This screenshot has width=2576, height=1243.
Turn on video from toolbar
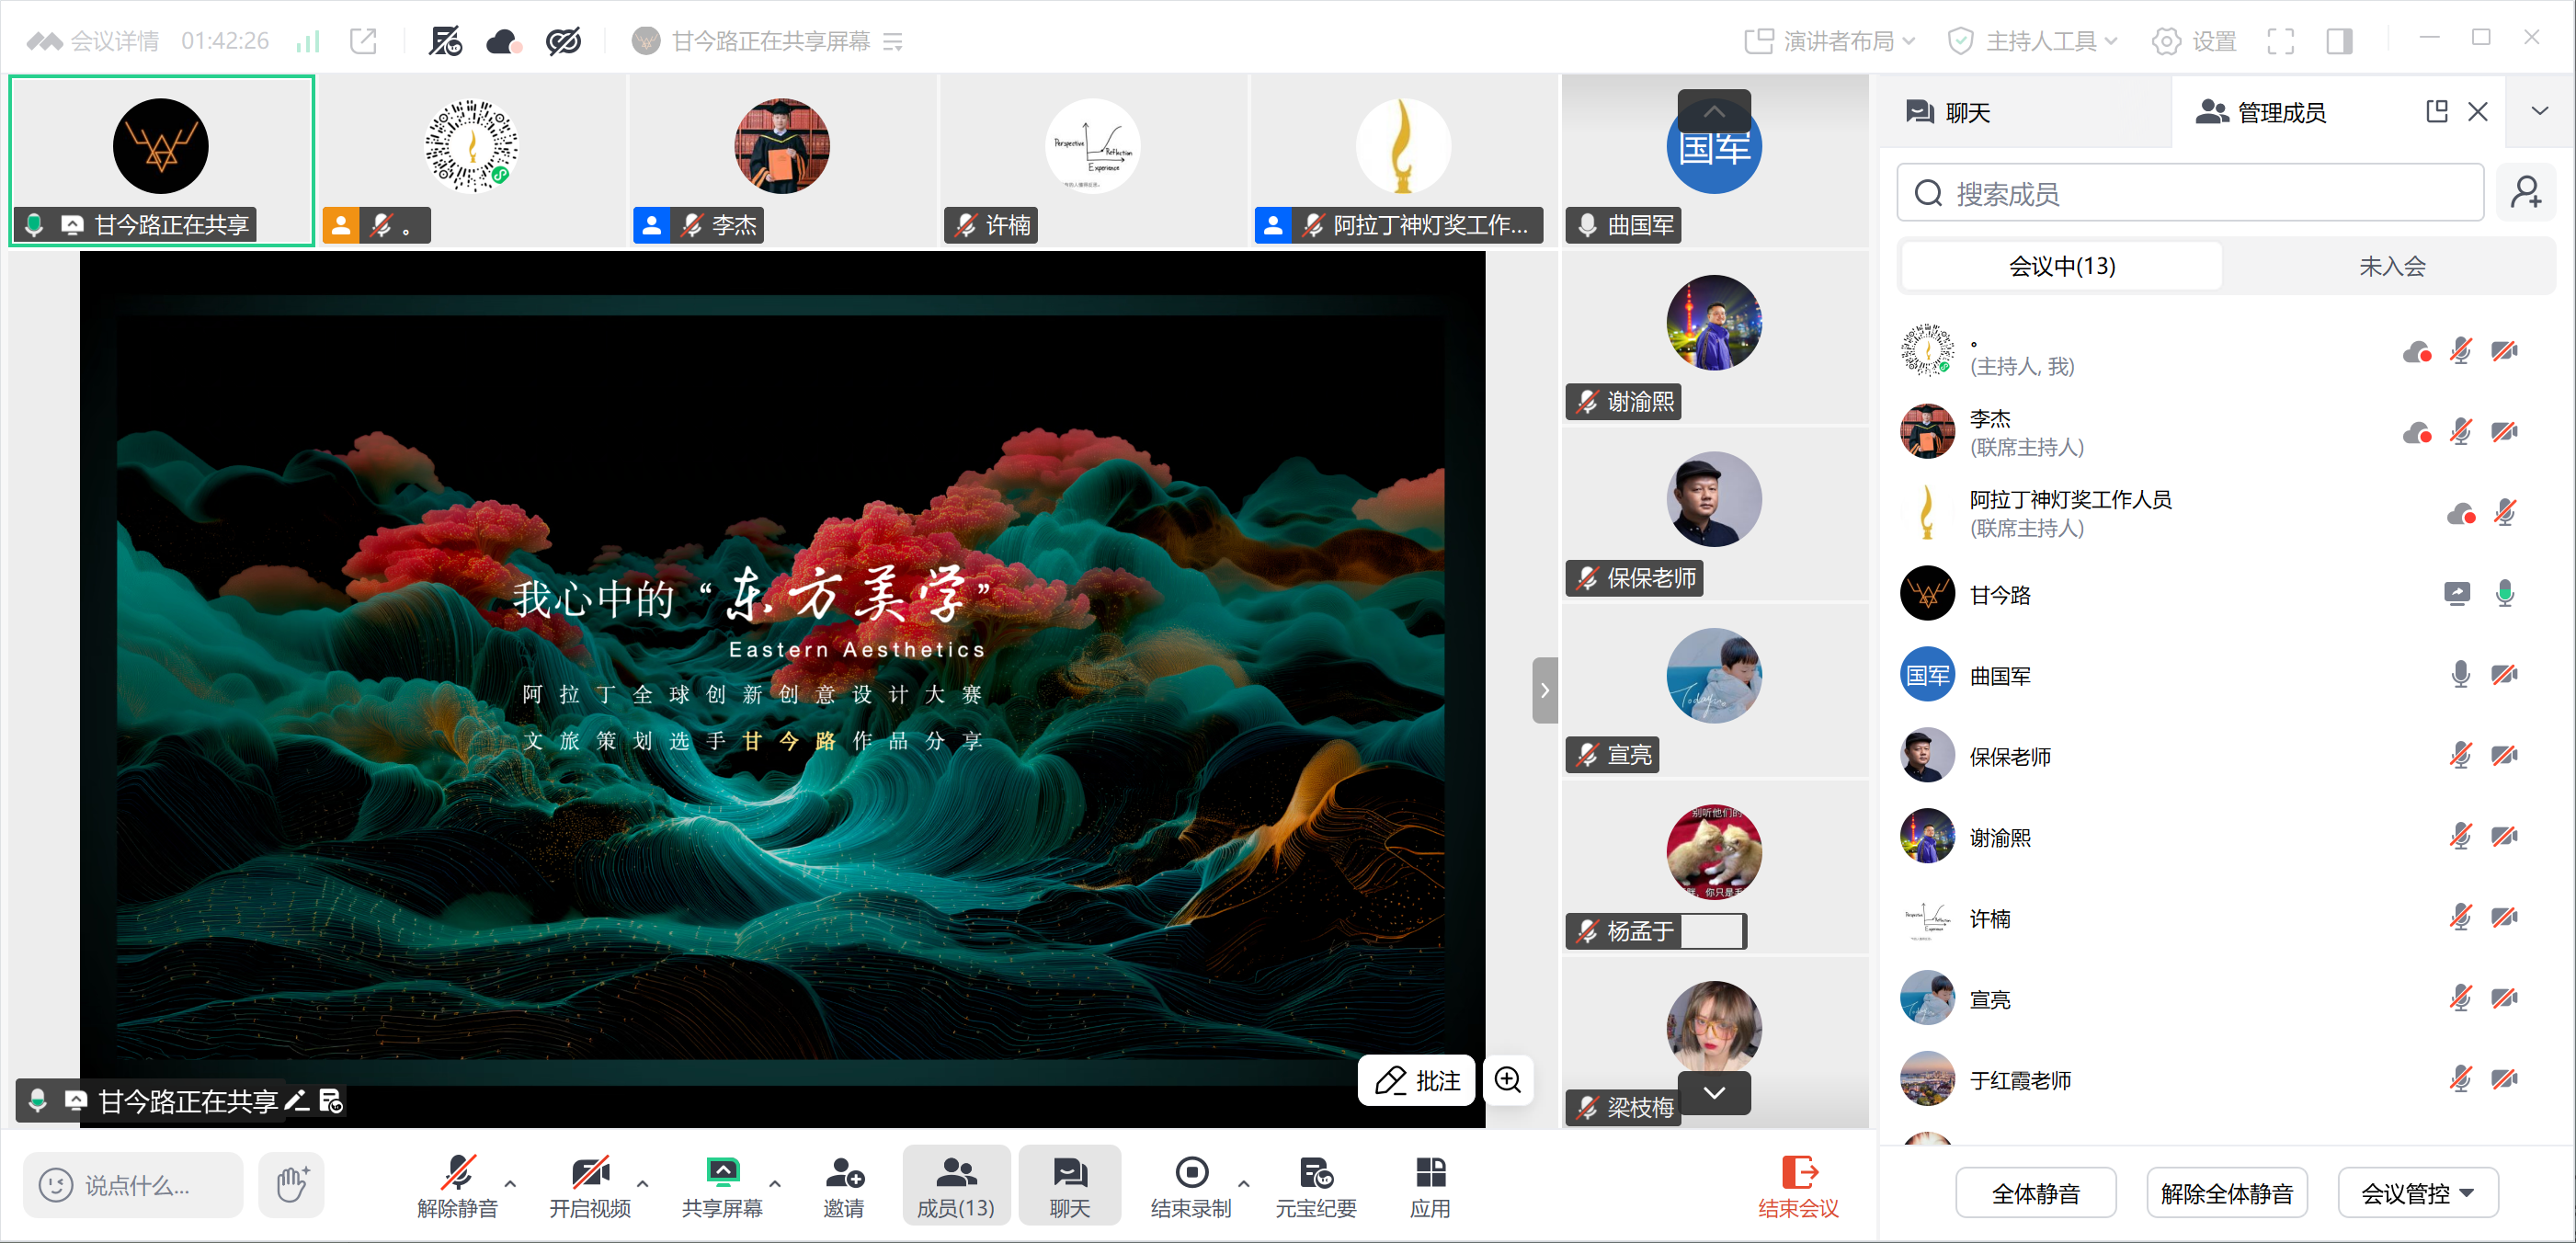click(590, 1187)
